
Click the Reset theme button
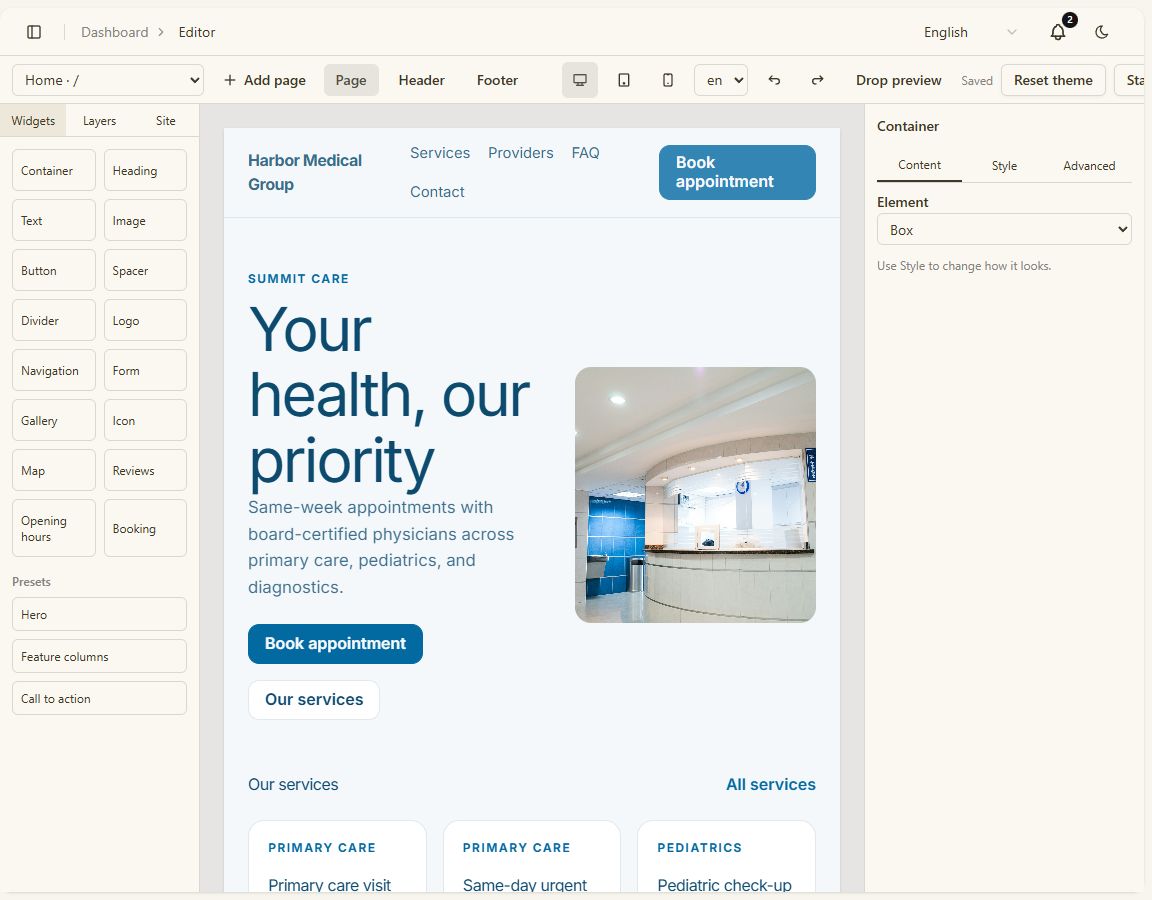click(x=1053, y=80)
